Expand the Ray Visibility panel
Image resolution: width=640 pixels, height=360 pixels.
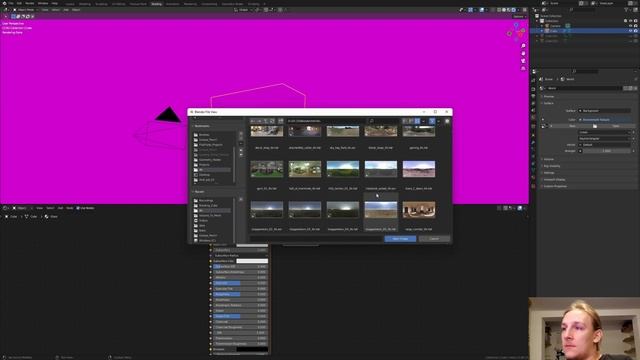[x=551, y=166]
